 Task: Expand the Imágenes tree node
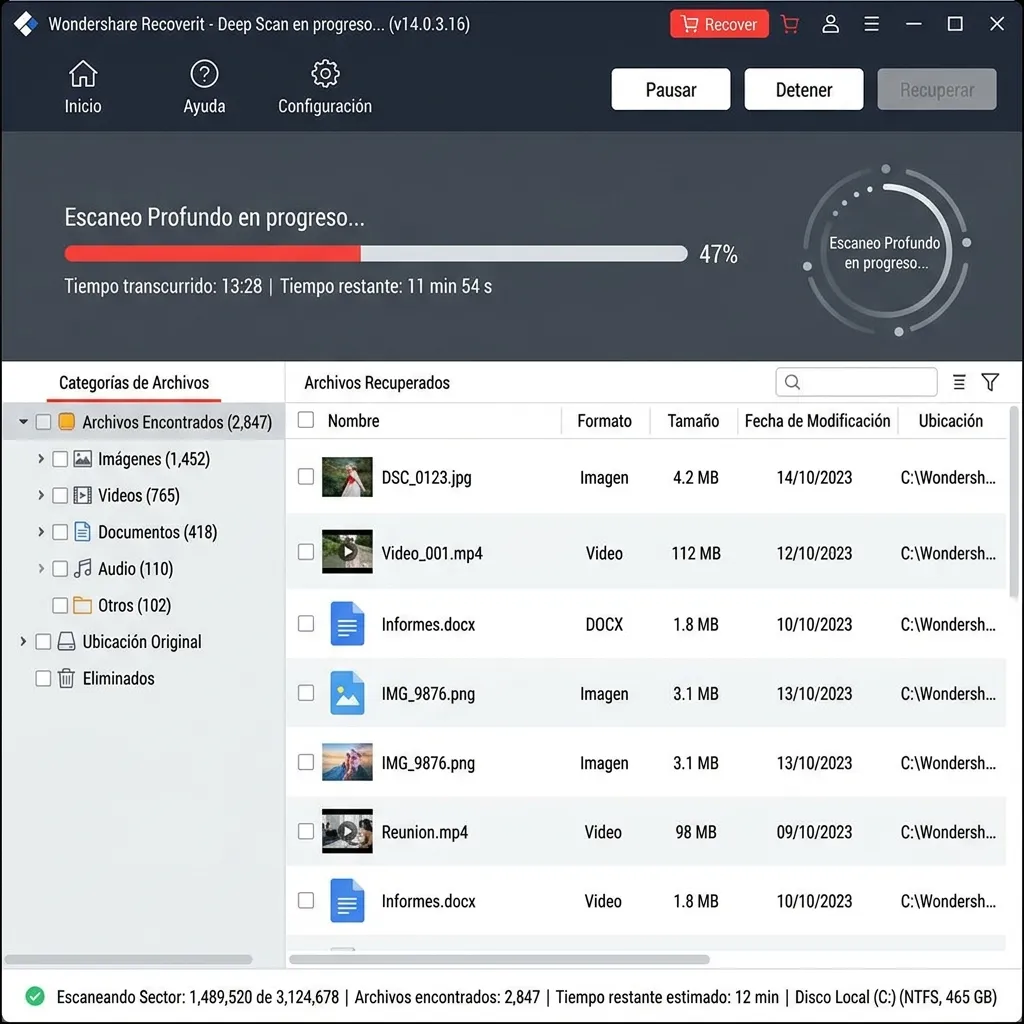click(x=40, y=459)
